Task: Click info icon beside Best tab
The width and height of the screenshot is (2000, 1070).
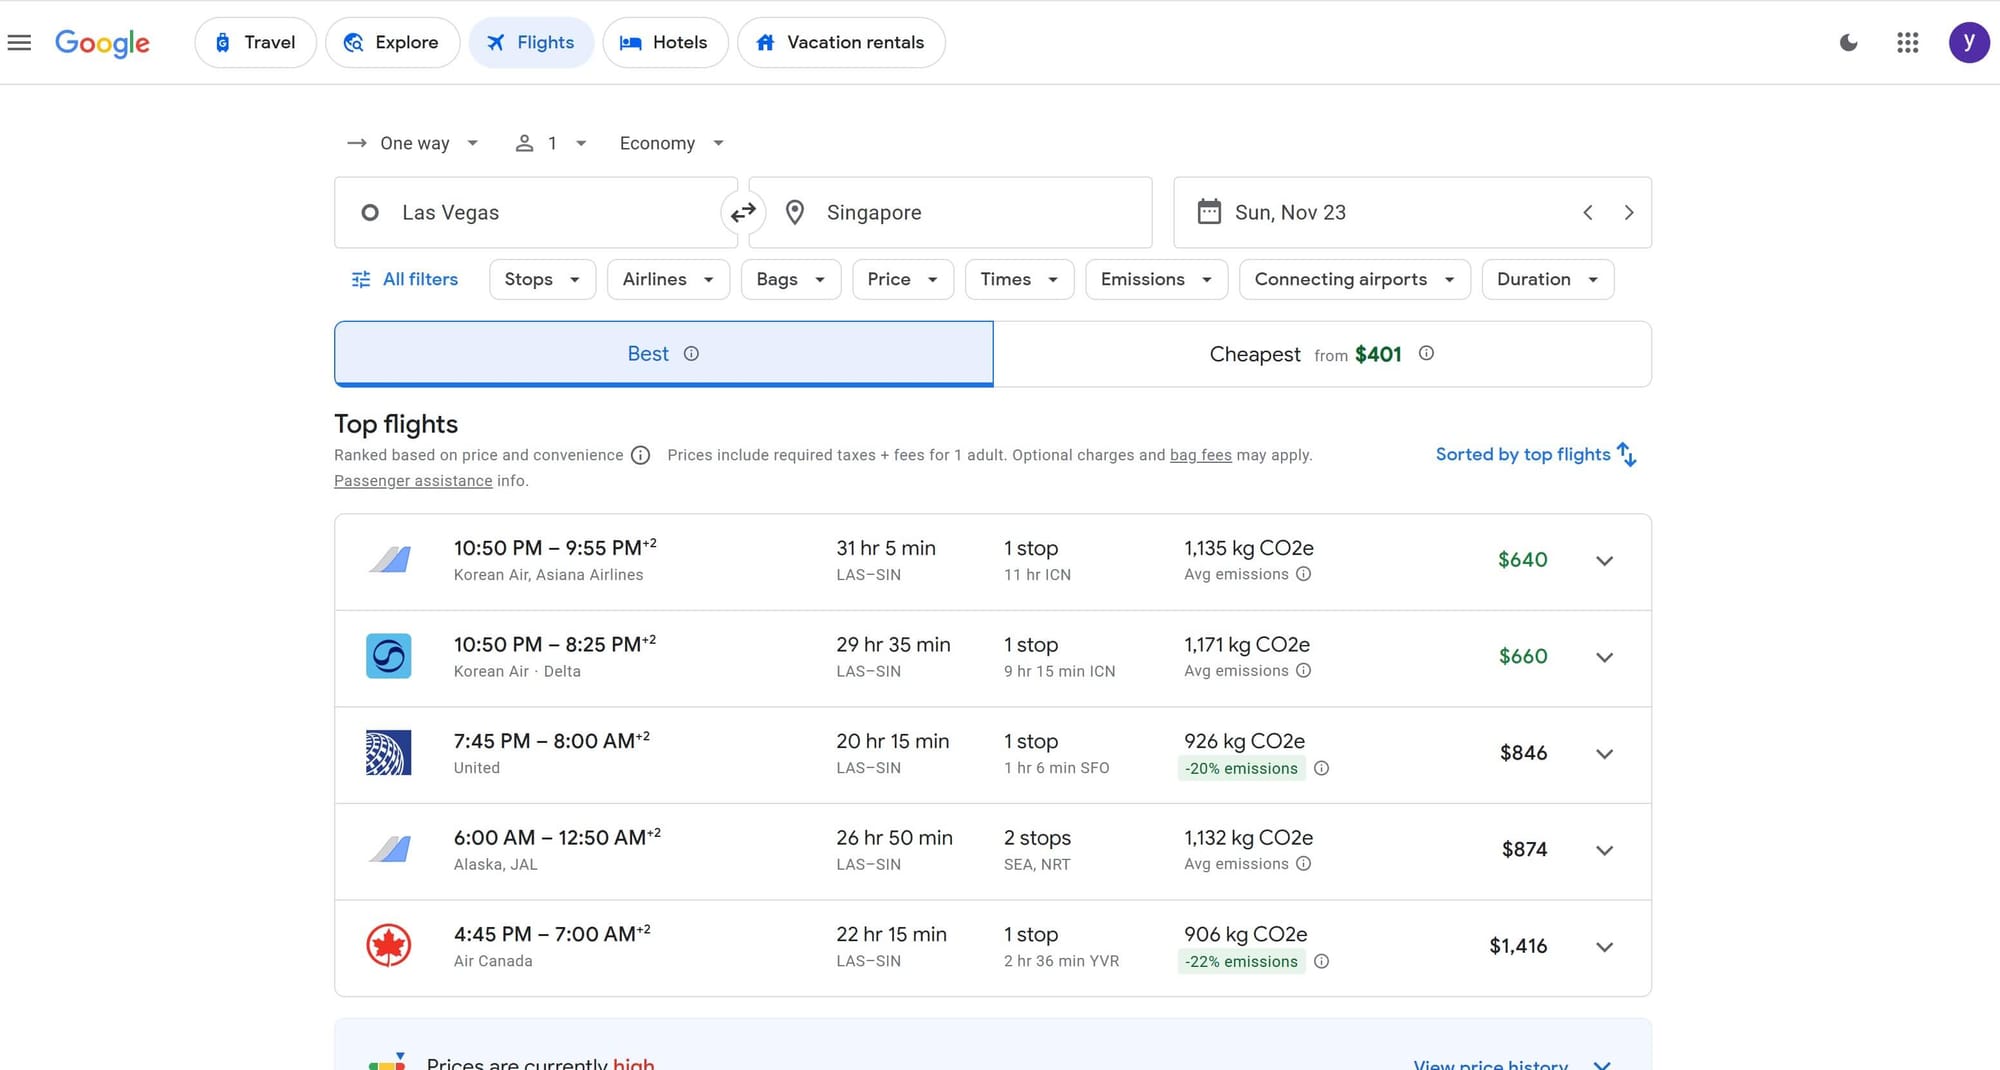Action: click(691, 354)
